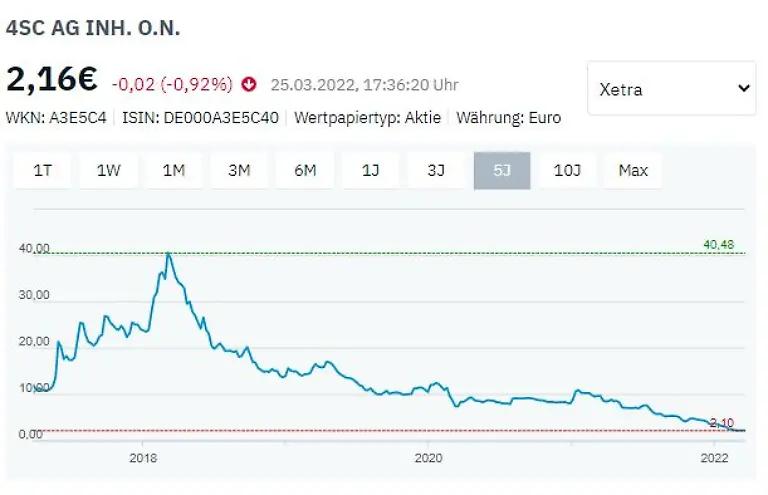Open the Xetra exchange dropdown
768x495 pixels.
(x=671, y=89)
